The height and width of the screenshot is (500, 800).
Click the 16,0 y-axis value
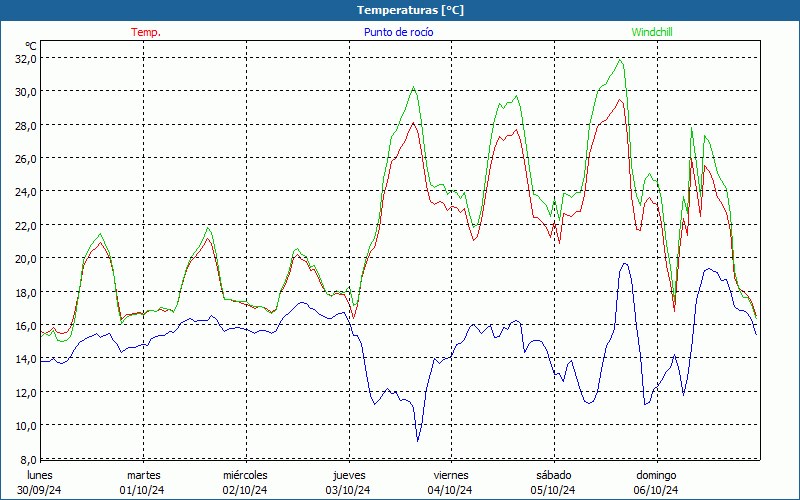(26, 326)
